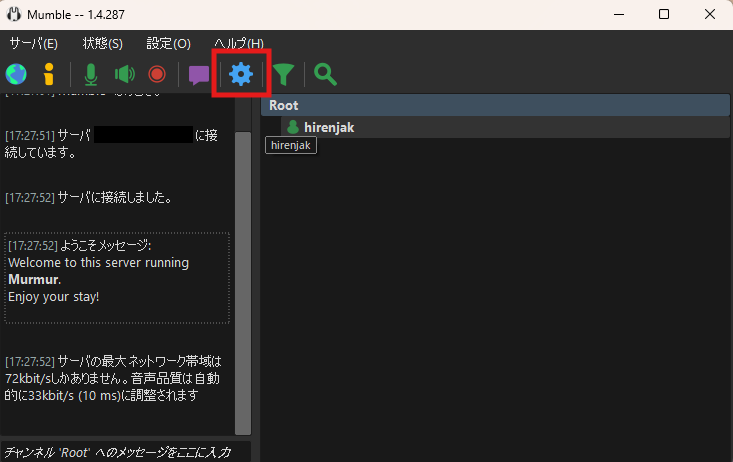733x462 pixels.
Task: Minimize the Mumble window
Action: pos(619,14)
